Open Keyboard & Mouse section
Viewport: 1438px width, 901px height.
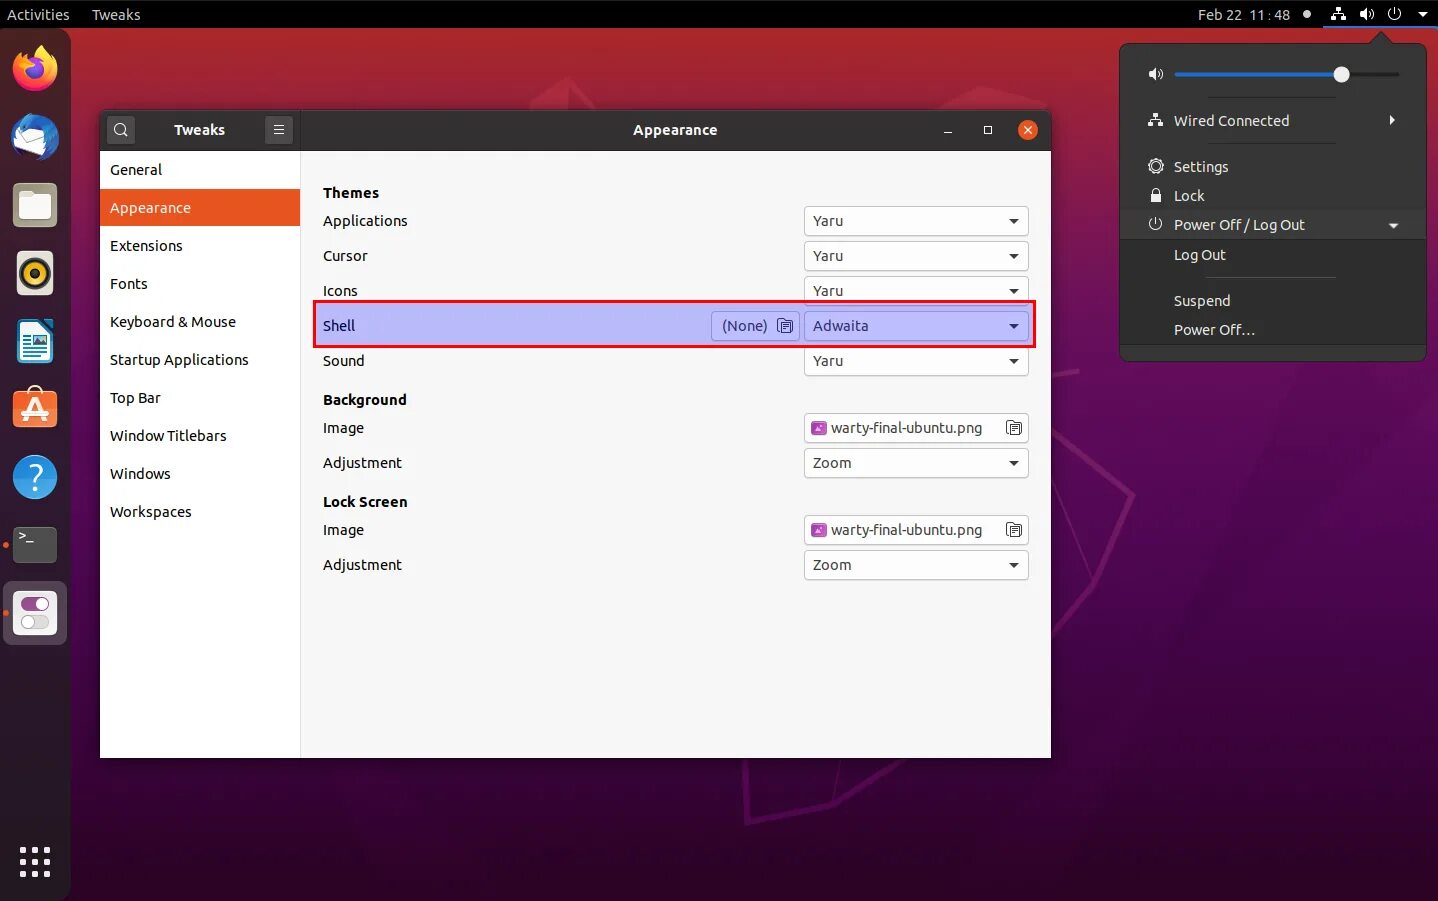[200, 322]
